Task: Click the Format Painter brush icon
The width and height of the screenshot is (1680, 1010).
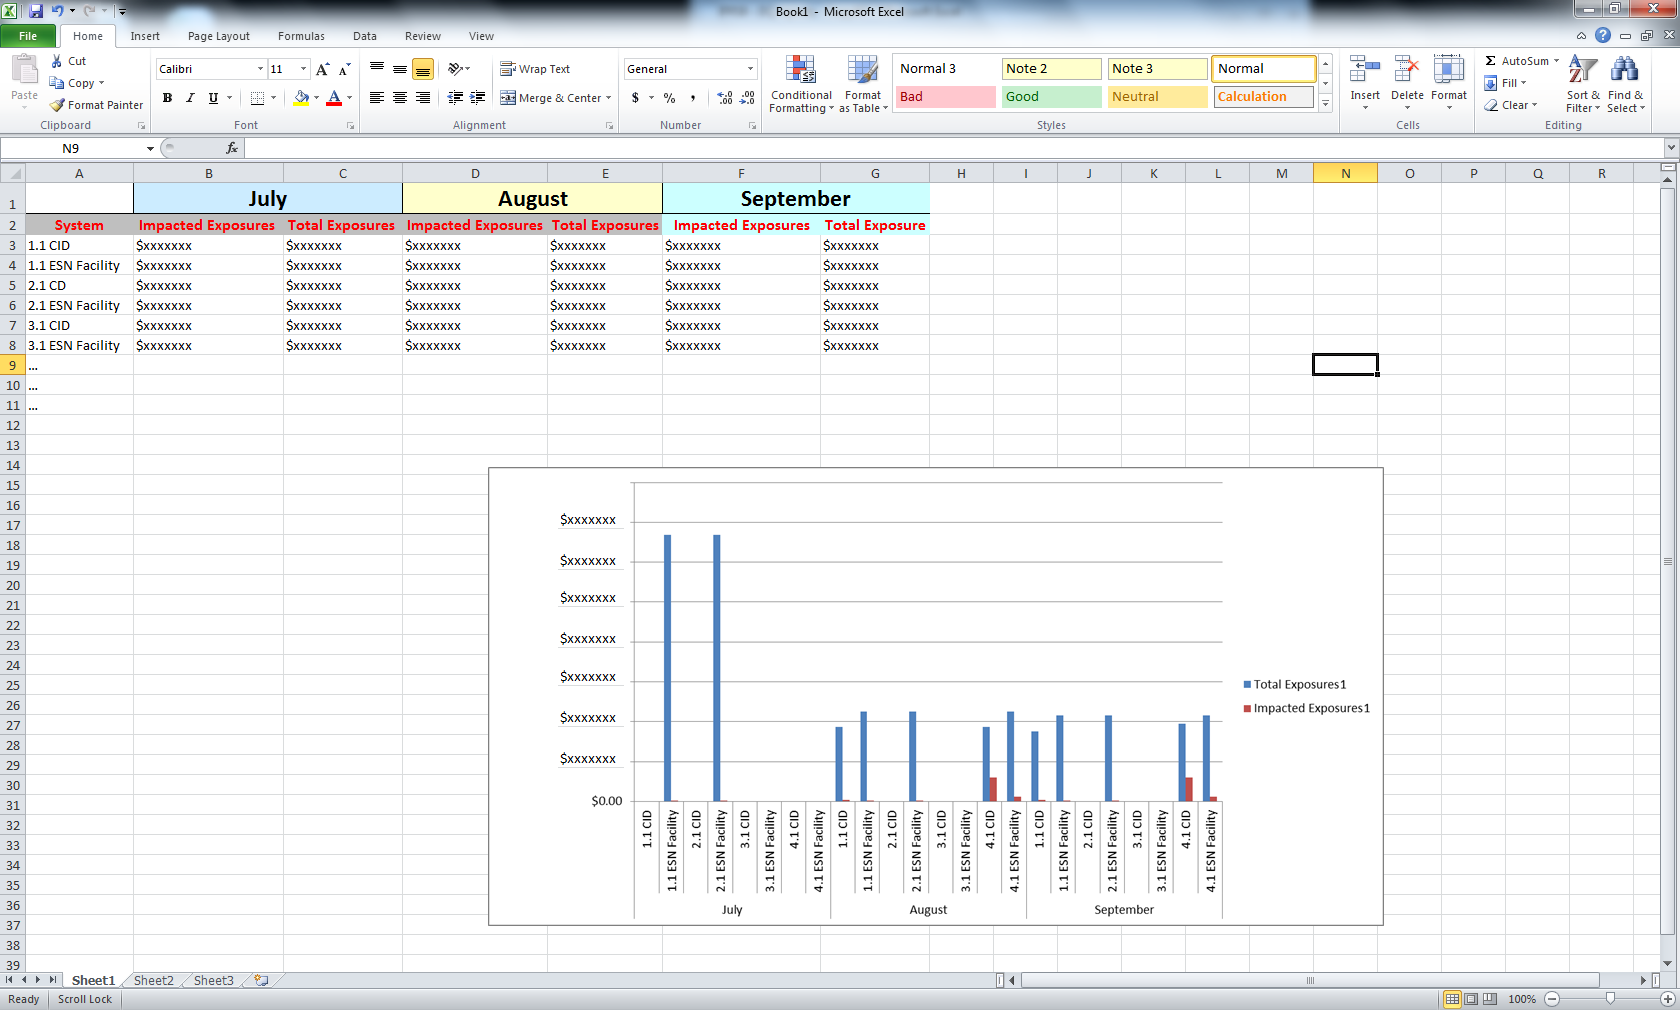Action: pyautogui.click(x=57, y=105)
